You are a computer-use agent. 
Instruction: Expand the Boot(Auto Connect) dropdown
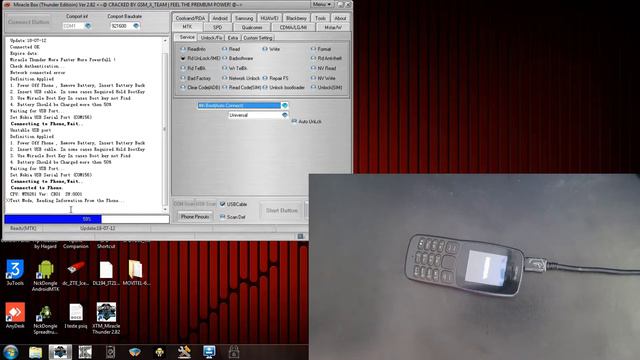pos(284,106)
